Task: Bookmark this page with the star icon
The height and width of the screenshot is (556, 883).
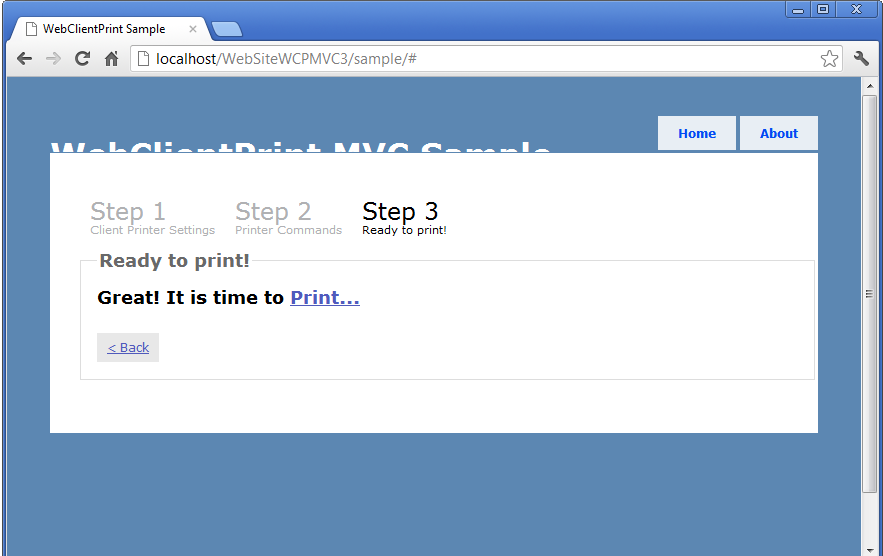Action: [829, 59]
